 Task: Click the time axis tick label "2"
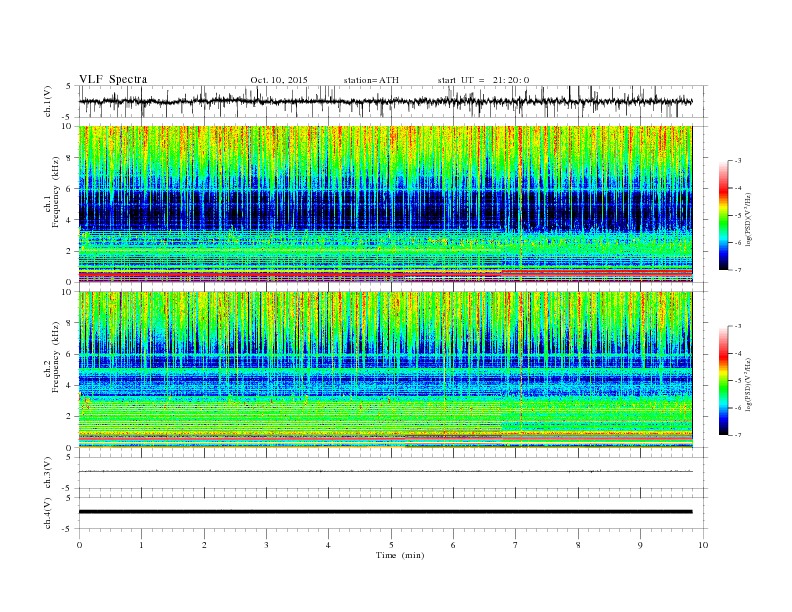[x=204, y=545]
